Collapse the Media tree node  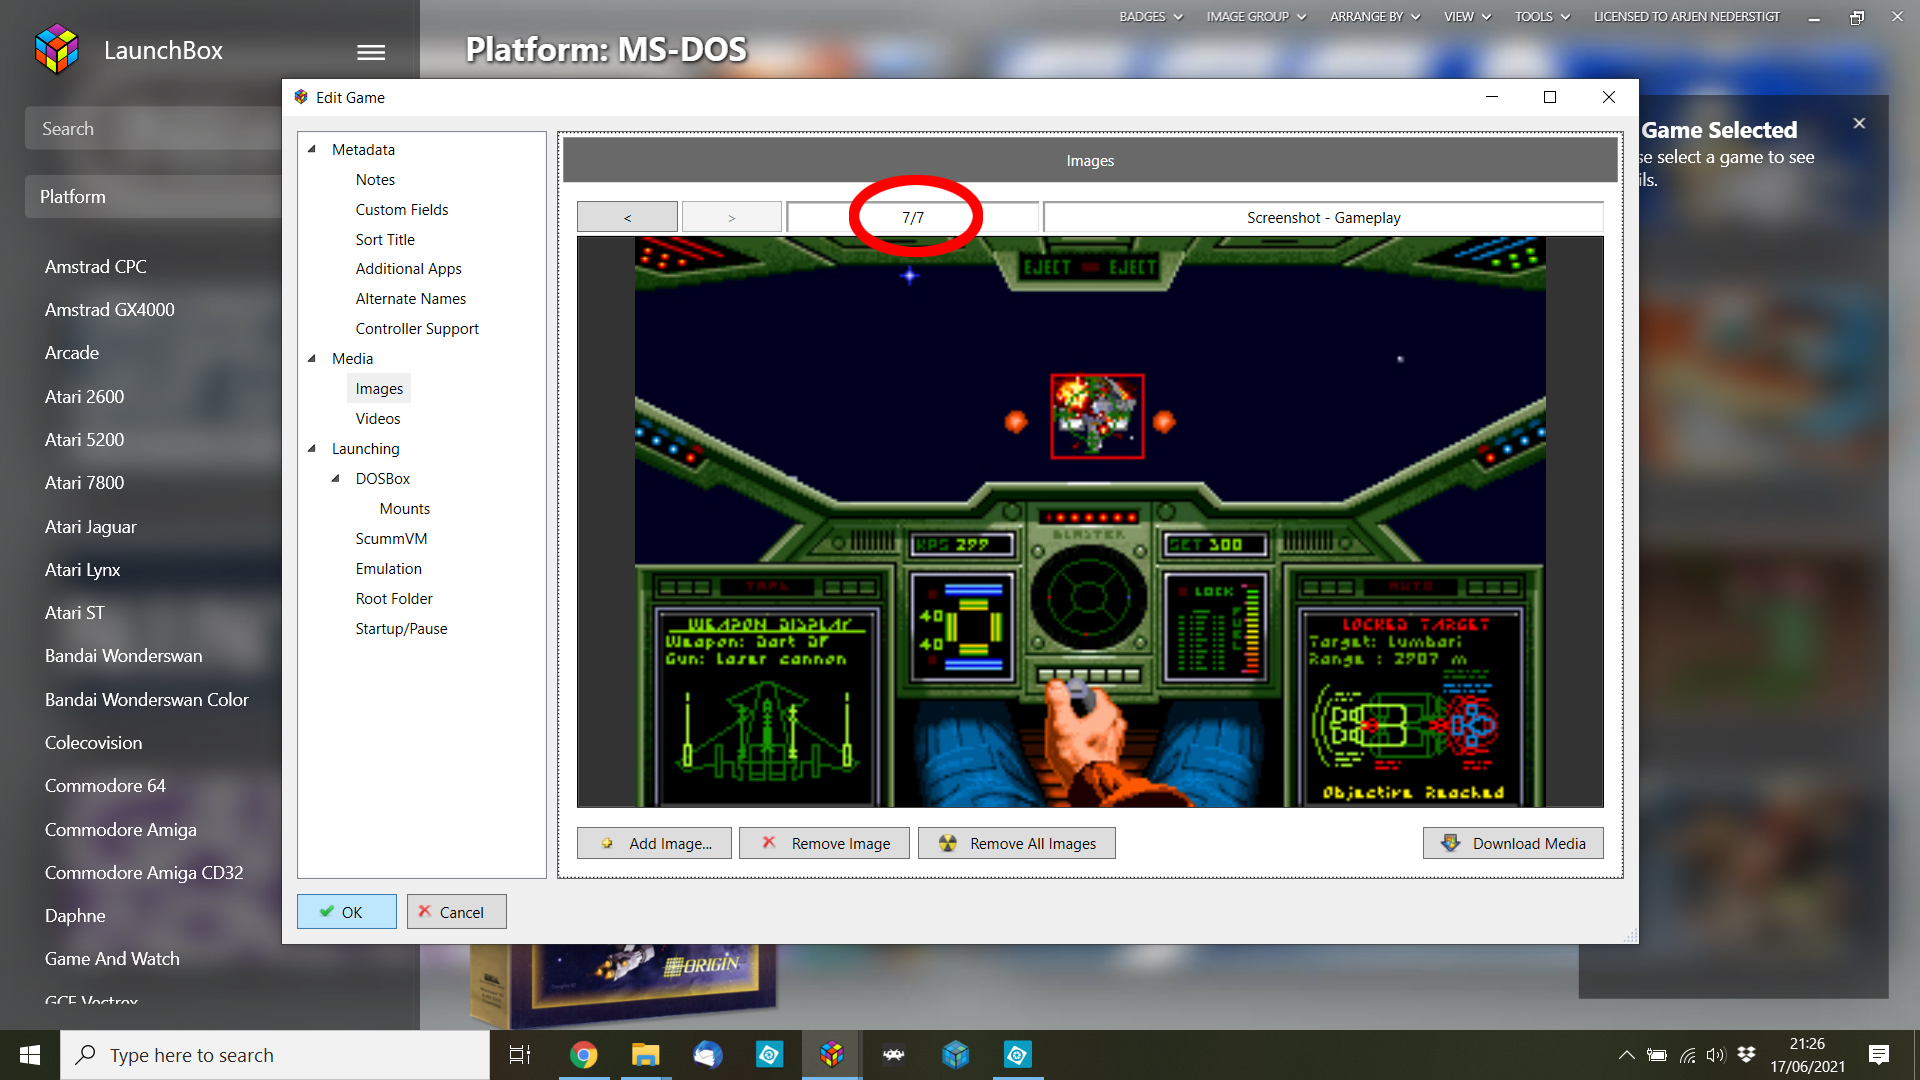tap(312, 358)
